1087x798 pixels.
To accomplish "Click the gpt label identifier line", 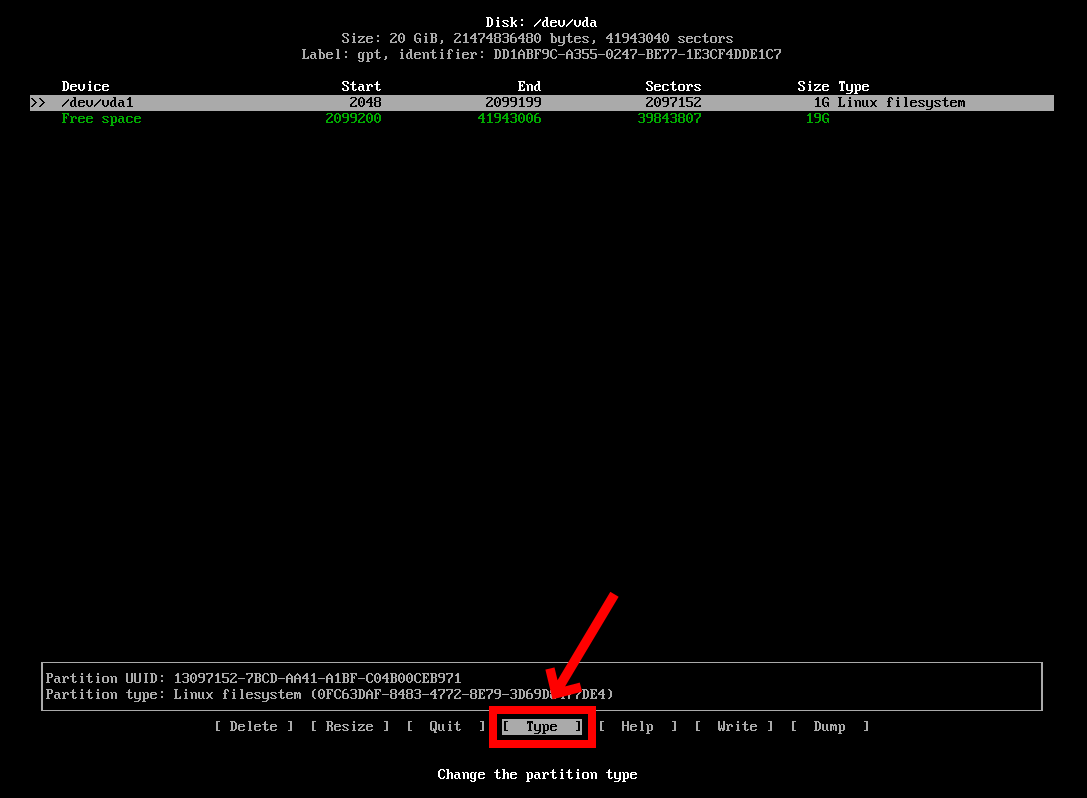I will click(541, 55).
